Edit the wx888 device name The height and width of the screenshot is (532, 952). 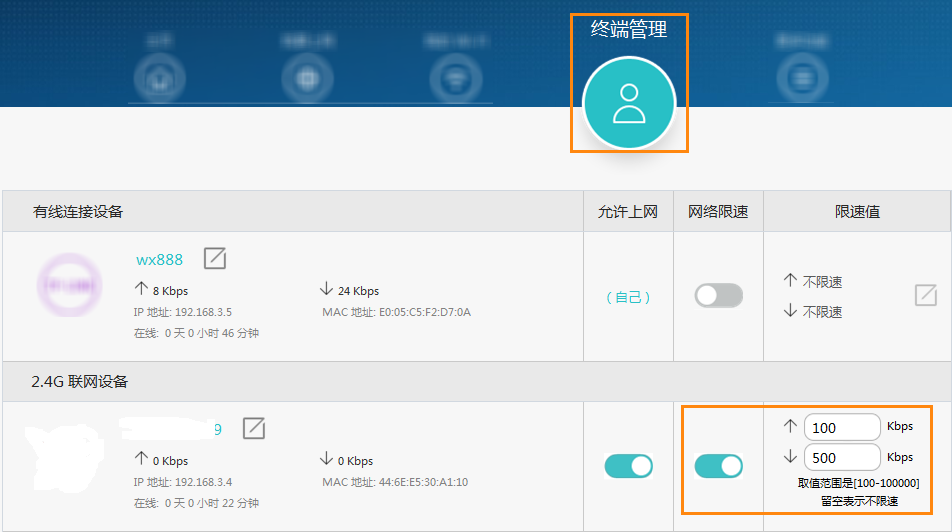(215, 259)
